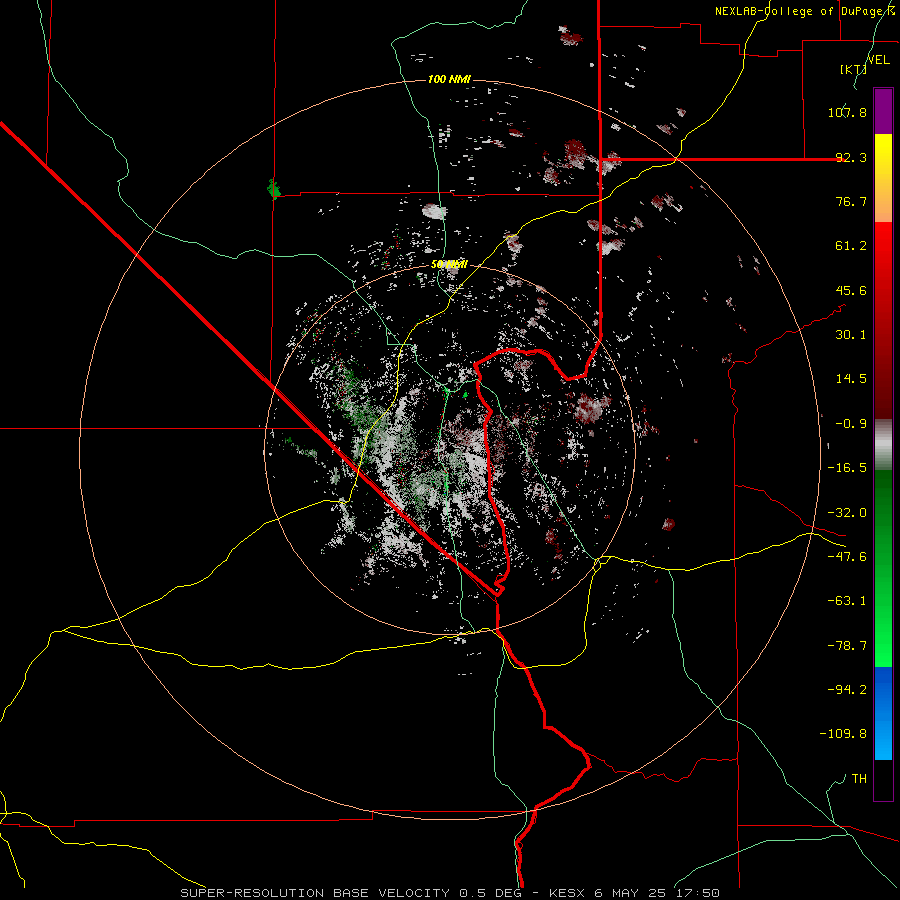Click the blue segment of the velocity color bar
The image size is (900, 900).
[883, 713]
